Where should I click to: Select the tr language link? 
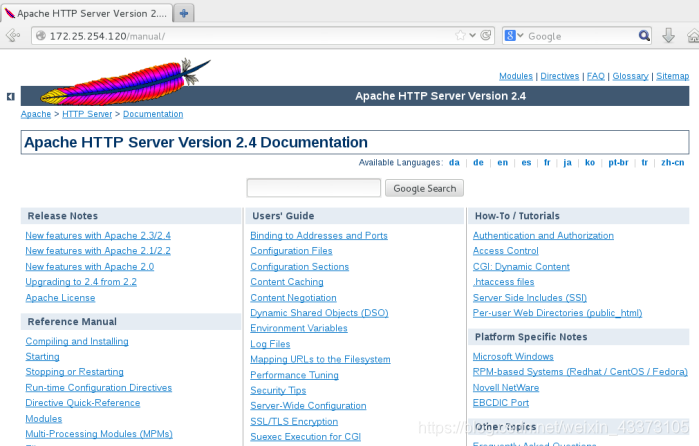click(x=644, y=162)
